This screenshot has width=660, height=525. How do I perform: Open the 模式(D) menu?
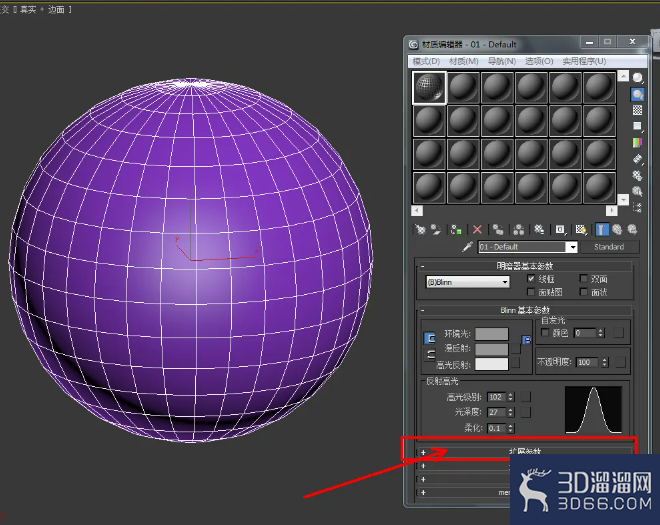click(x=426, y=61)
